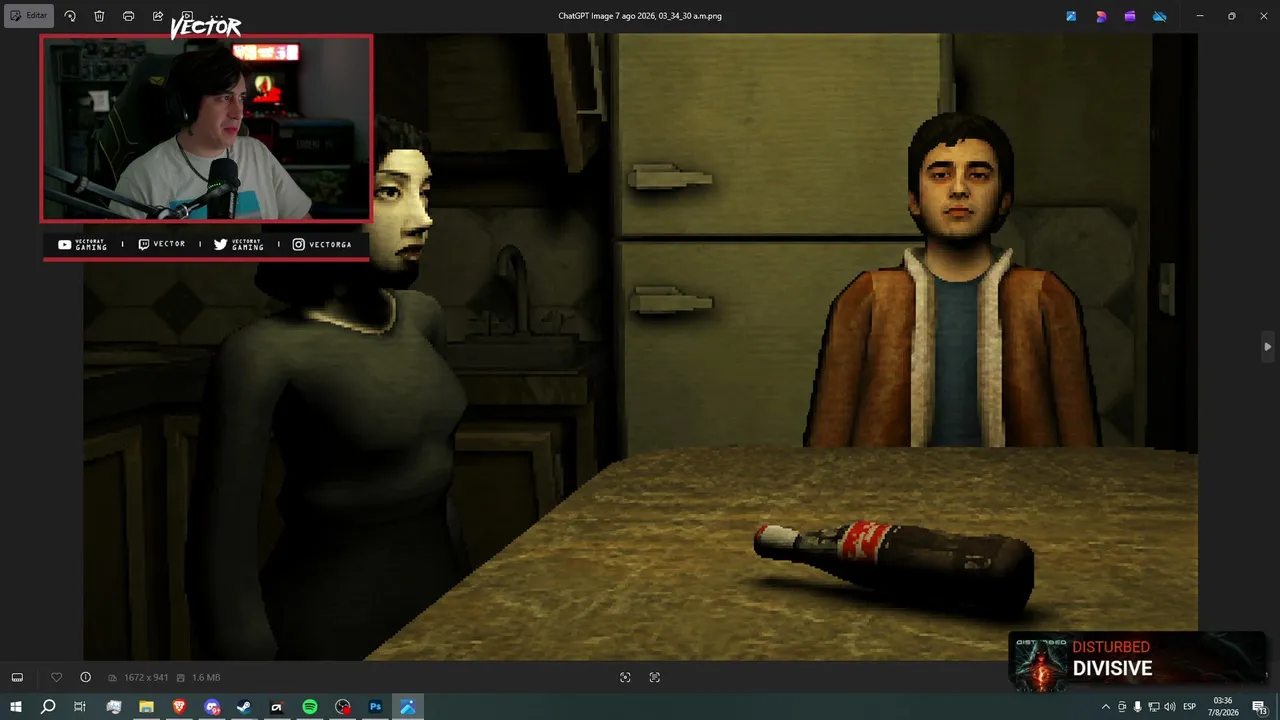Screen dimensions: 1280x720
Task: Launch the Designer icon in title bar
Action: point(1101,16)
